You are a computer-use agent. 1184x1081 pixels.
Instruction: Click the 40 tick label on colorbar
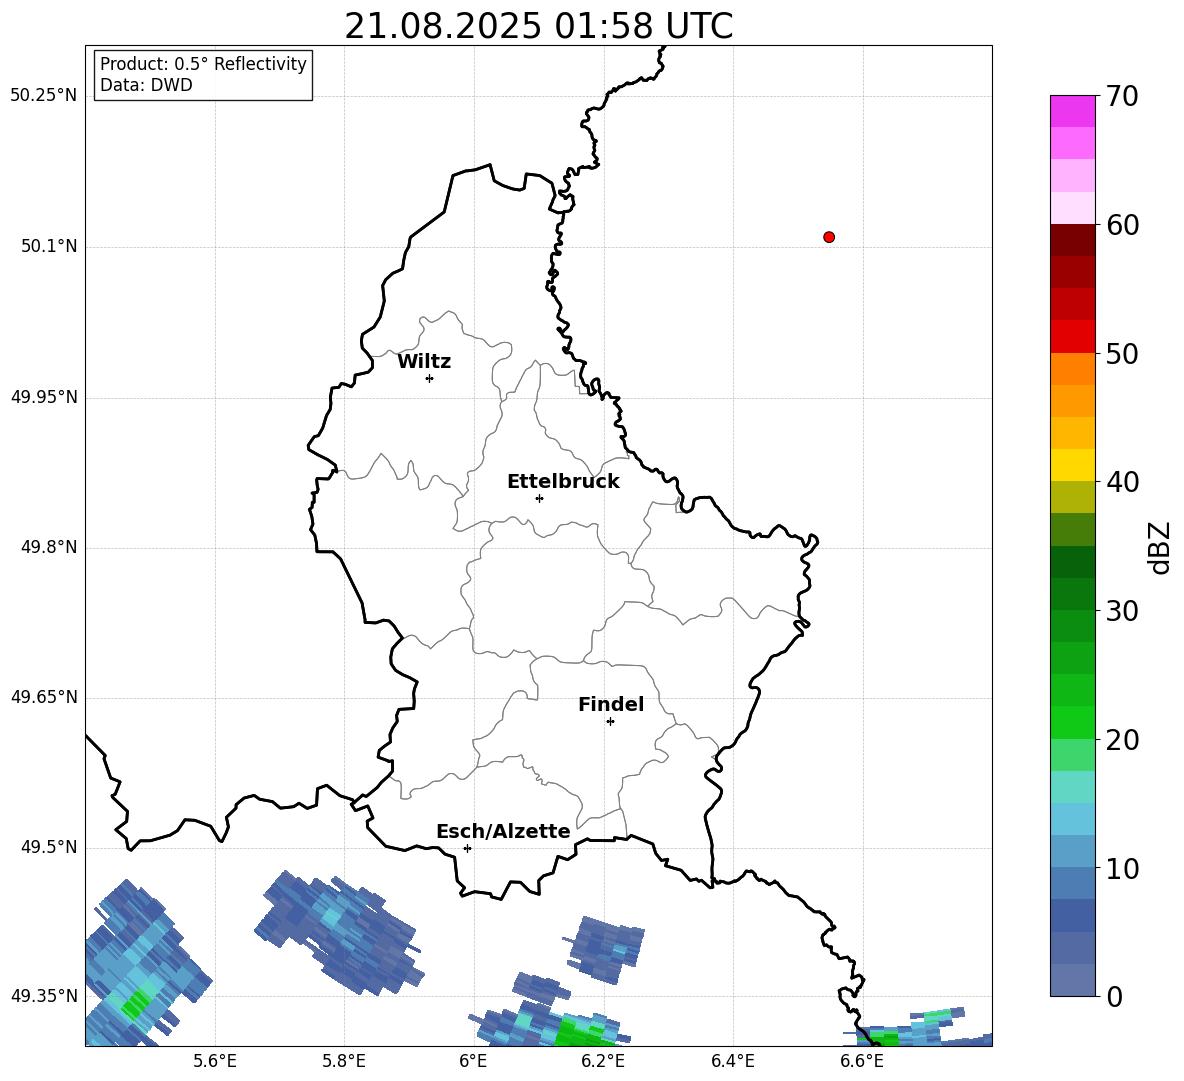[x=1122, y=482]
